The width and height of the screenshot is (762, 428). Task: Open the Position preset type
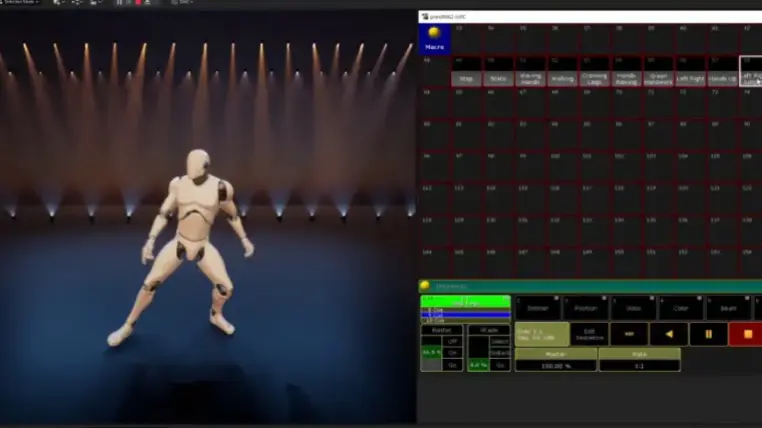tap(585, 308)
